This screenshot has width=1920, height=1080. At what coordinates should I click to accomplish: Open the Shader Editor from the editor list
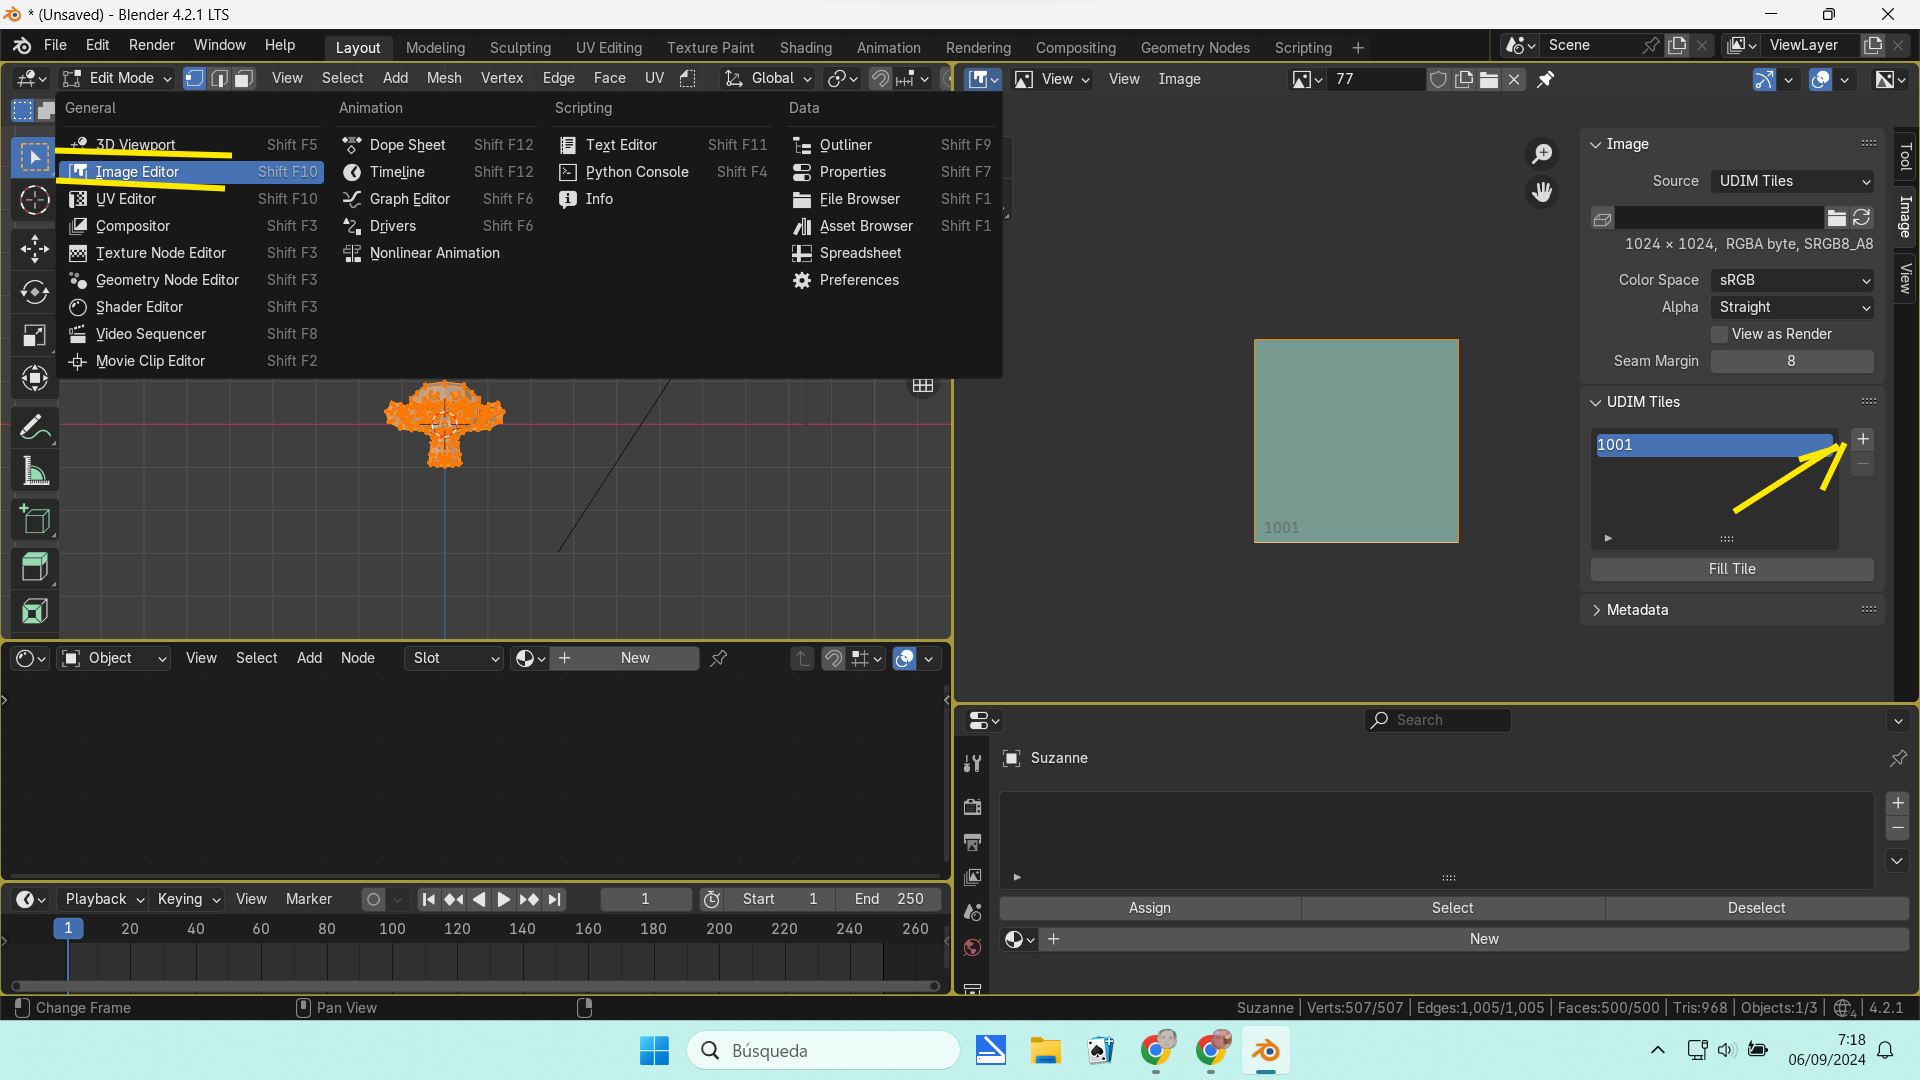pyautogui.click(x=139, y=307)
